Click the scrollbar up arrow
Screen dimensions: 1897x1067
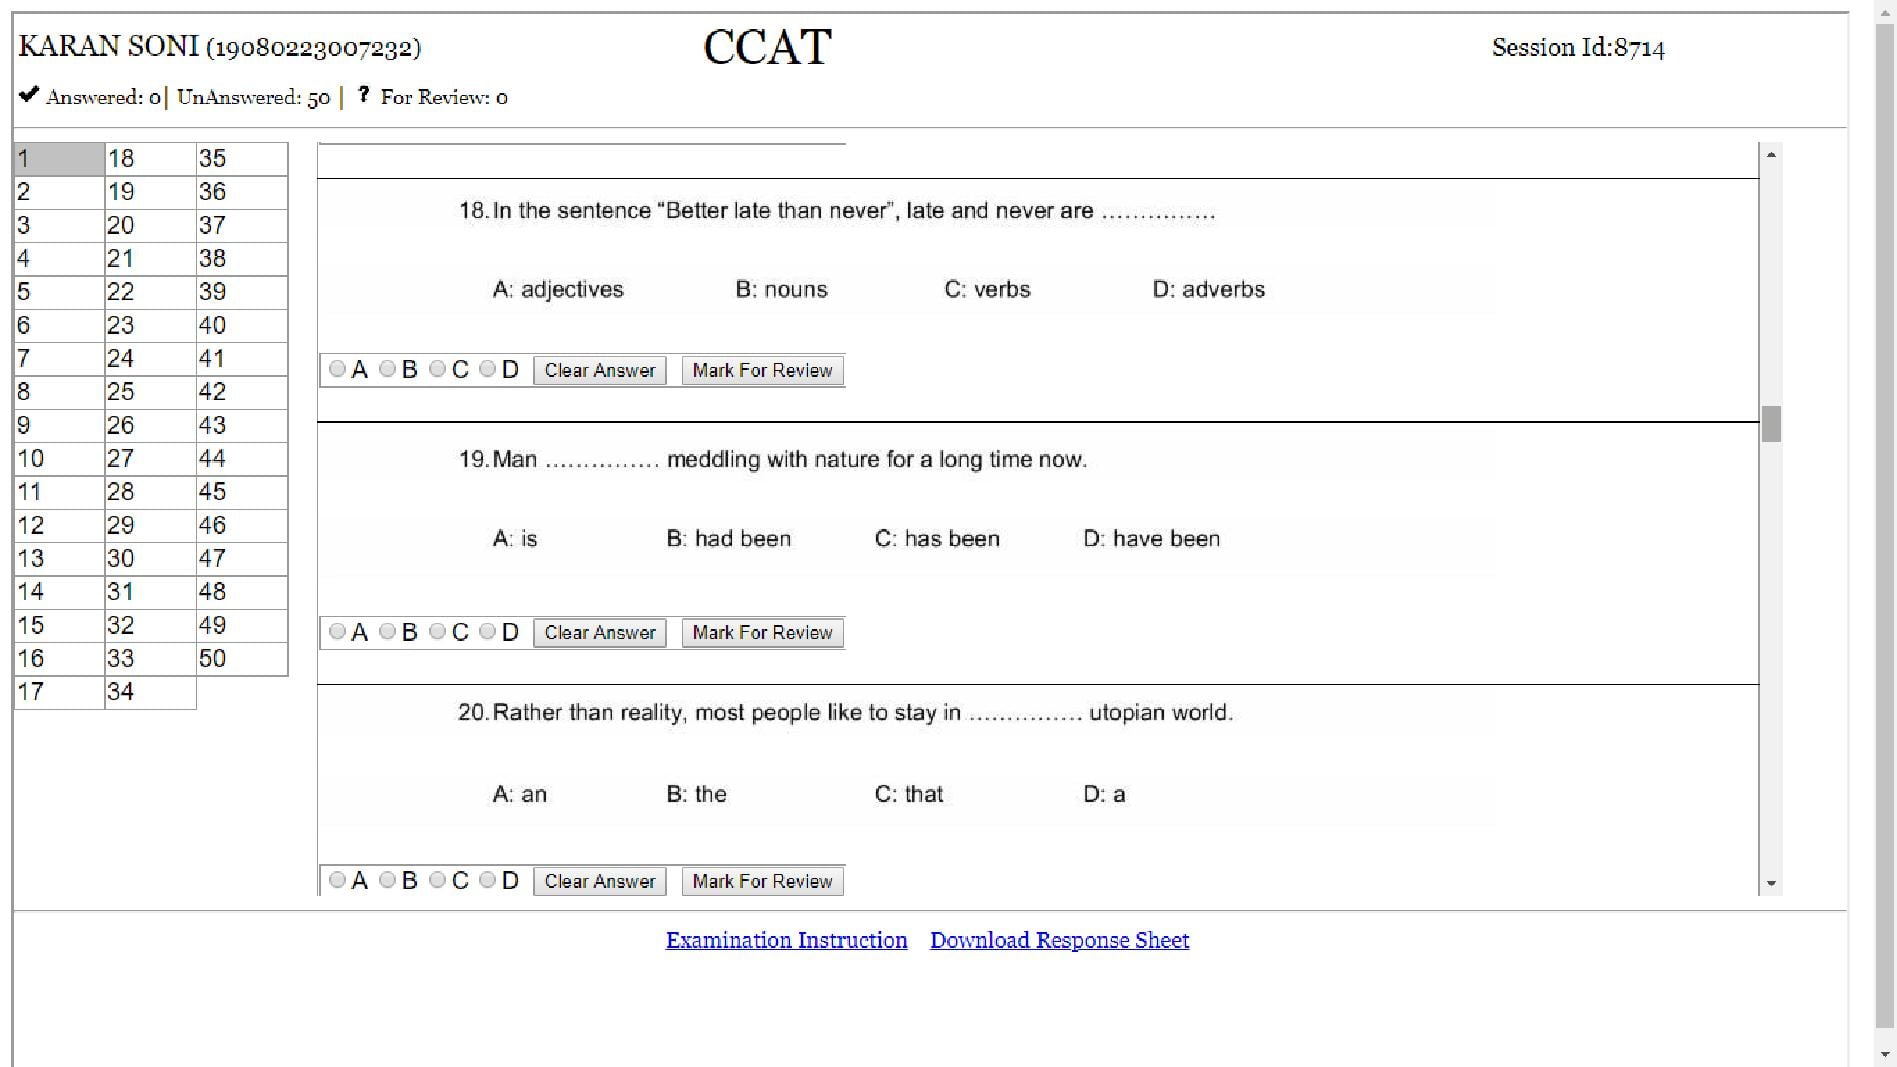tap(1773, 153)
